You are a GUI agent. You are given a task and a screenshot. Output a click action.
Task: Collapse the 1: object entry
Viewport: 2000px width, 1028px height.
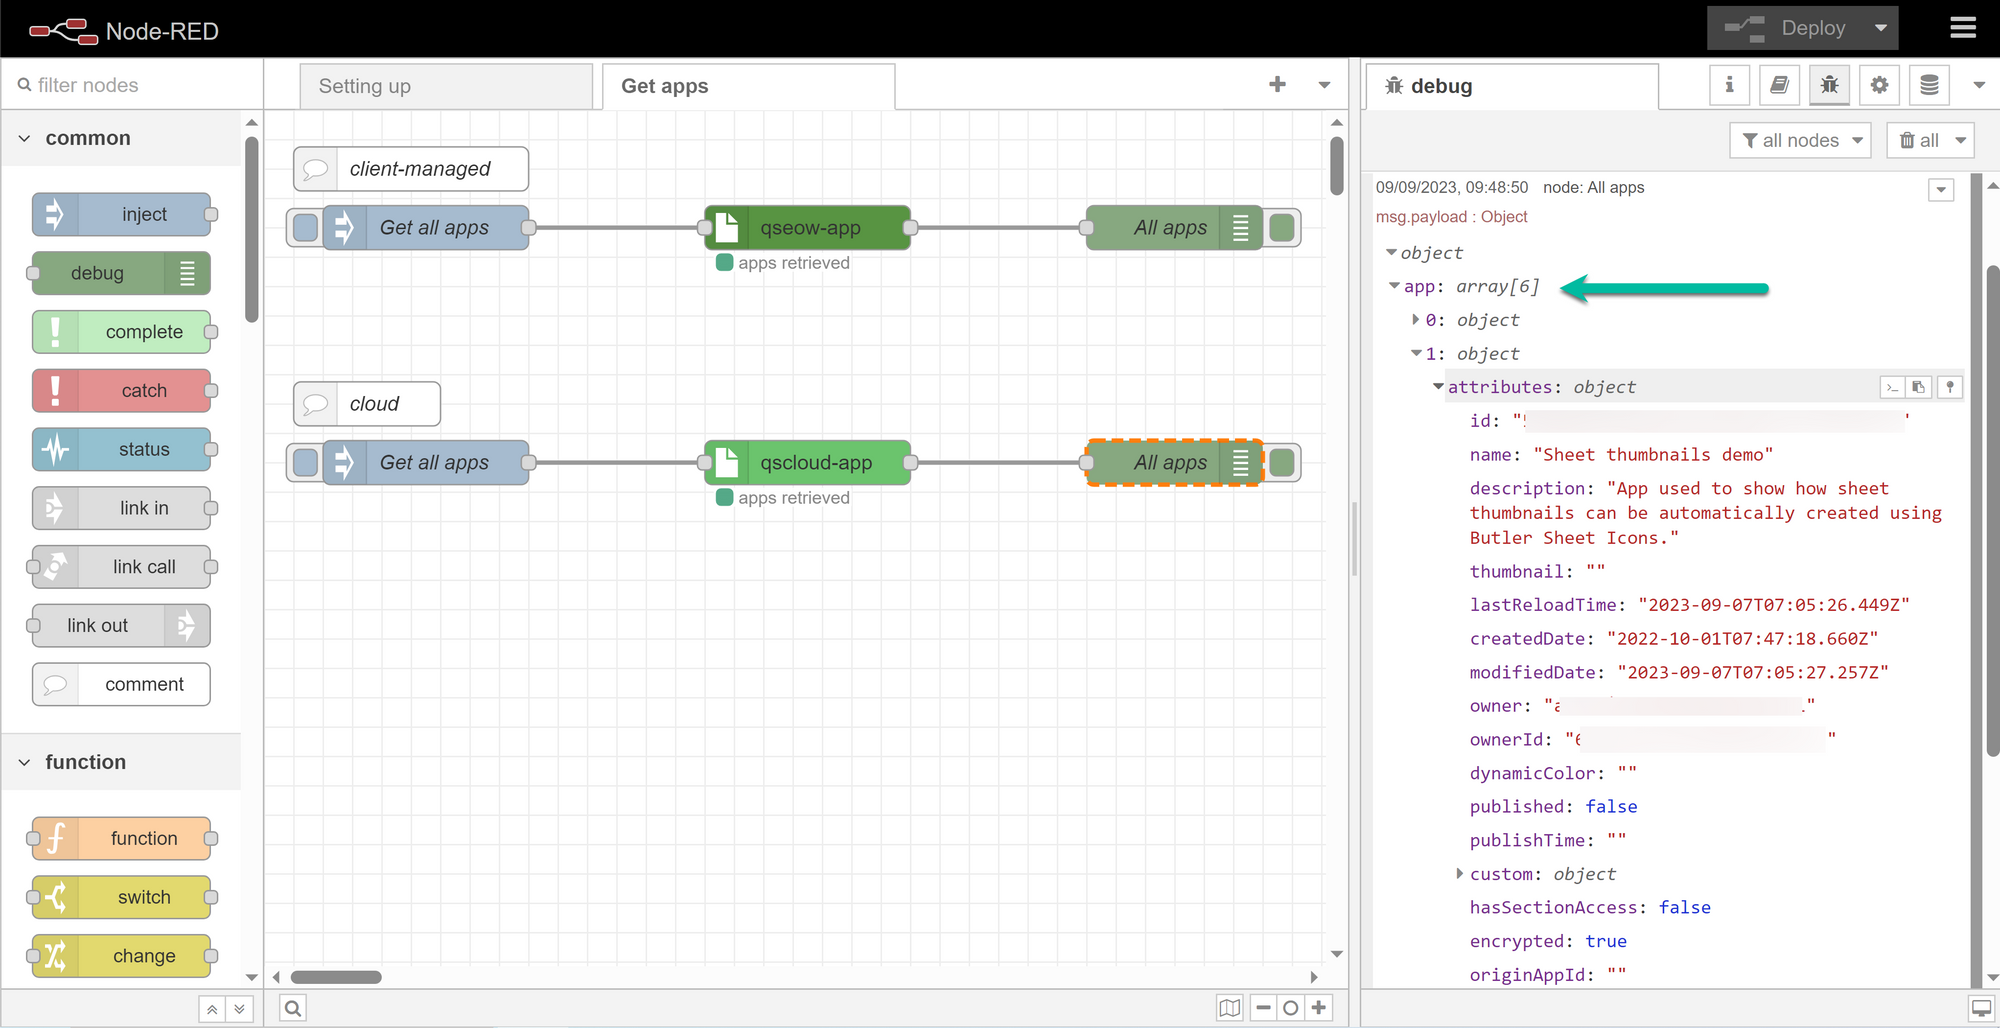(1416, 353)
